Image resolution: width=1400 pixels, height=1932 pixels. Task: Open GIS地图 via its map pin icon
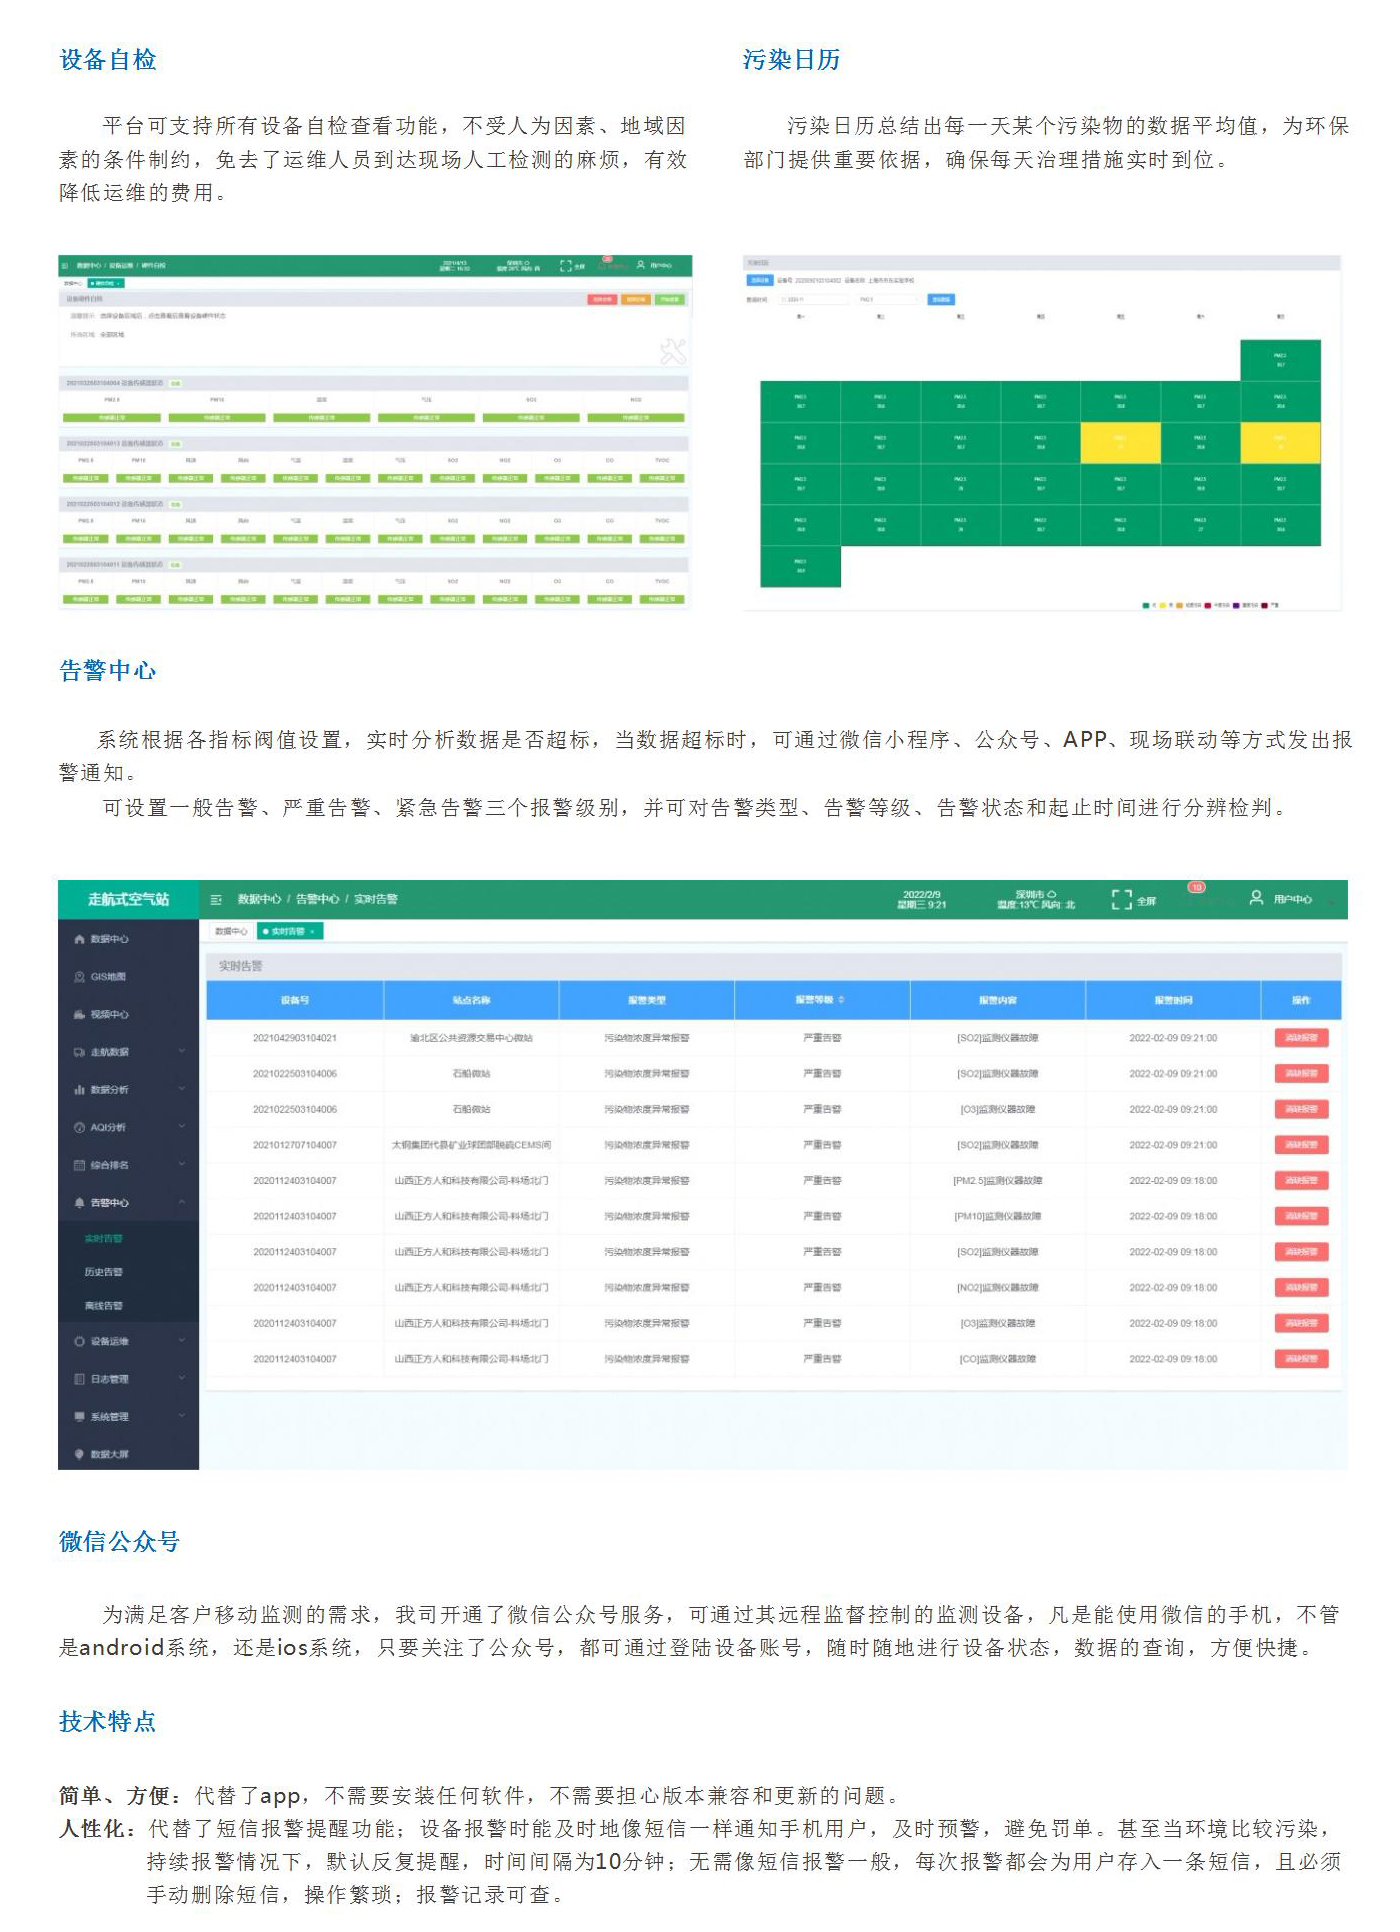pos(79,977)
